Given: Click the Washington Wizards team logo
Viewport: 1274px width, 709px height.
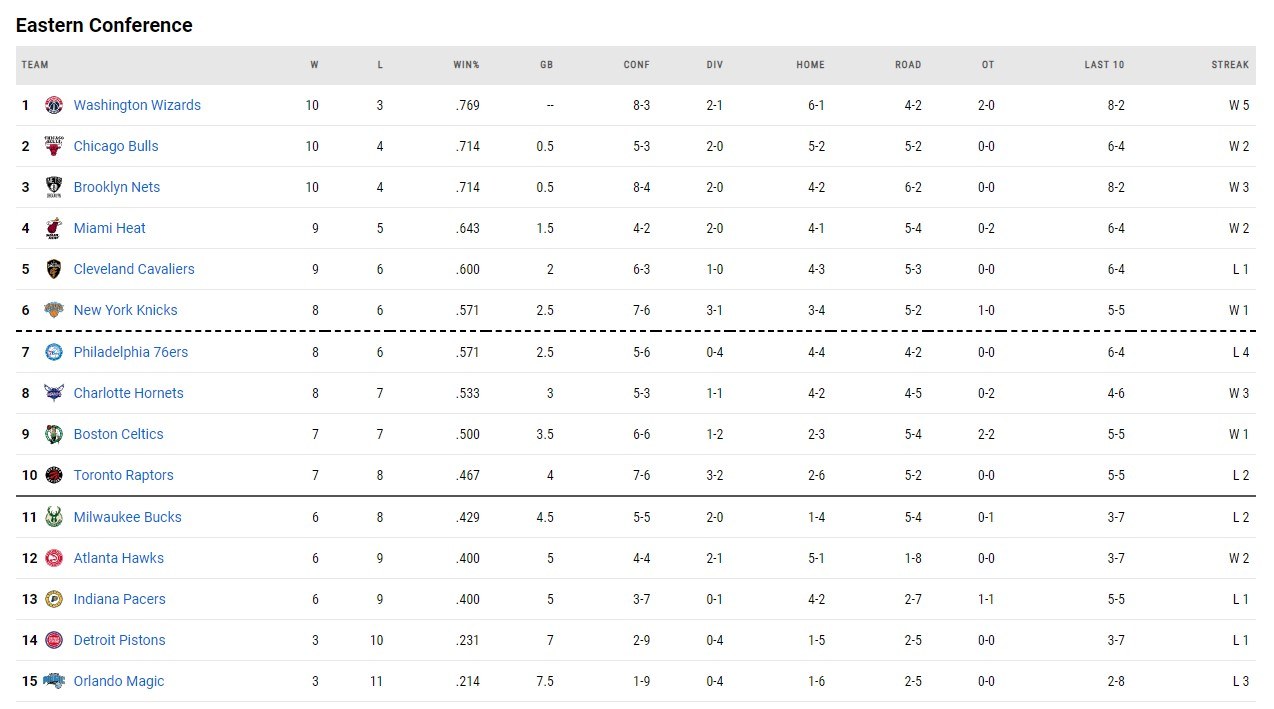Looking at the screenshot, I should click(x=54, y=105).
